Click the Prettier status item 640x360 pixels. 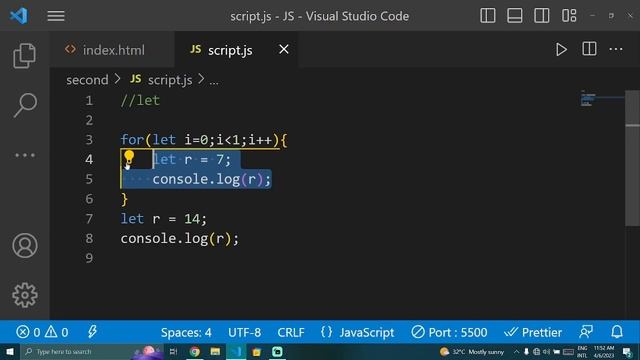533,332
